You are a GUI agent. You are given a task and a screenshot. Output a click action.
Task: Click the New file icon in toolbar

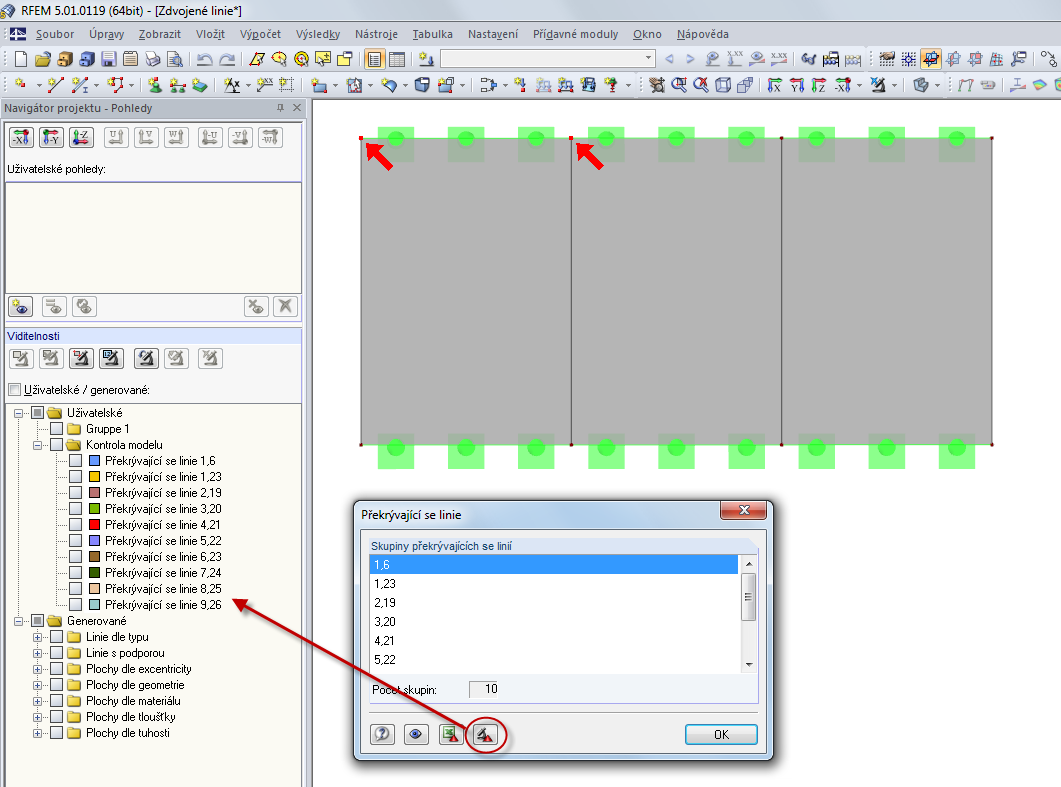[20, 60]
